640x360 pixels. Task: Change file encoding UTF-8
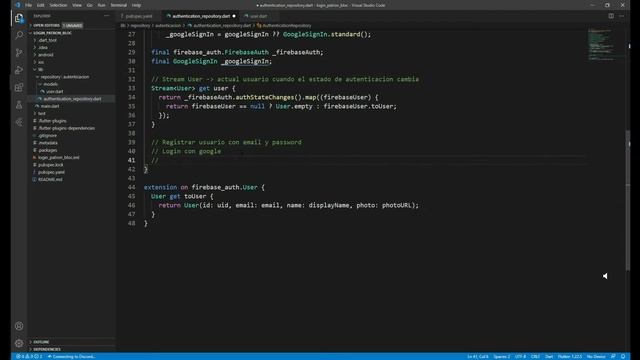coord(520,356)
